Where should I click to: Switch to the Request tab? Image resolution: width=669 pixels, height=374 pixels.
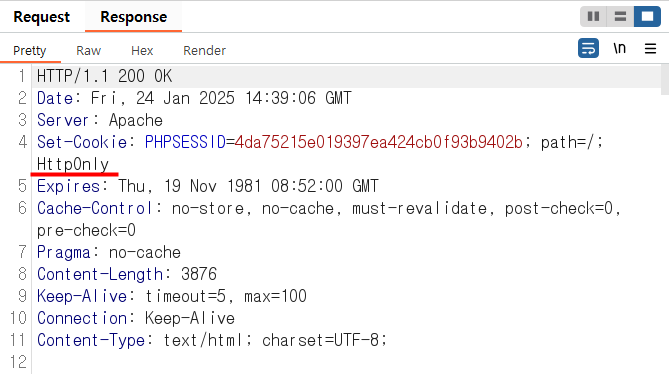(x=41, y=17)
